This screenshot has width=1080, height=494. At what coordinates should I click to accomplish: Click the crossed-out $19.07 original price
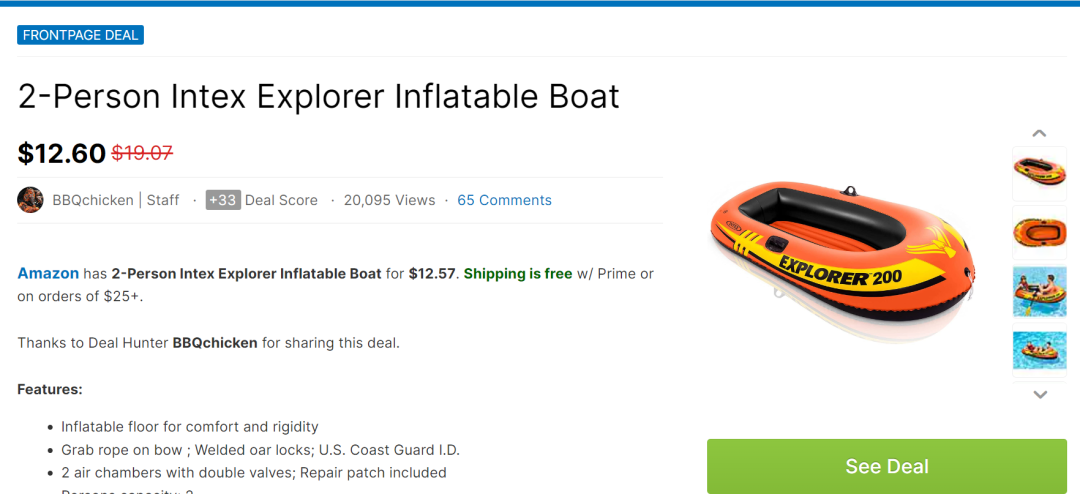142,153
